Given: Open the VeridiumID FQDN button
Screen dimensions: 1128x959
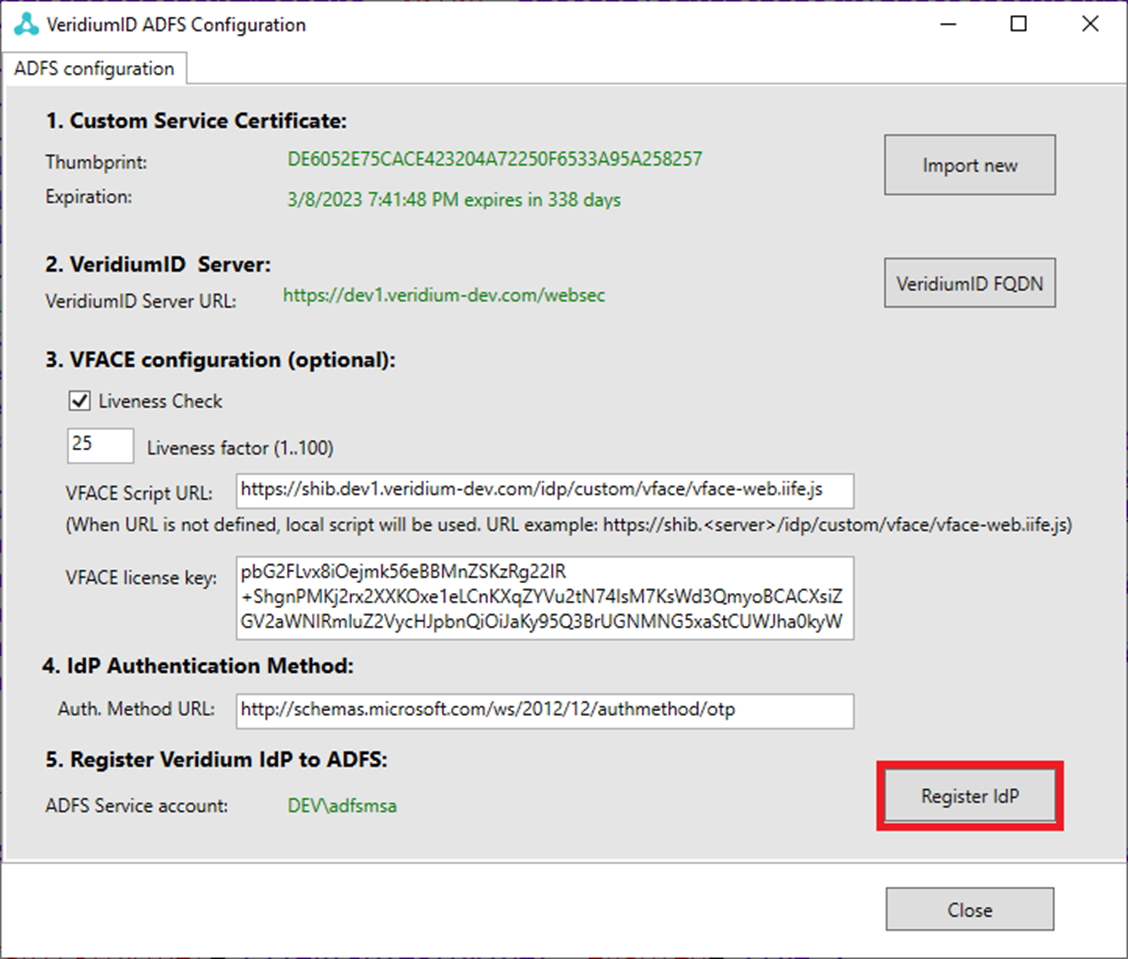Looking at the screenshot, I should [969, 283].
